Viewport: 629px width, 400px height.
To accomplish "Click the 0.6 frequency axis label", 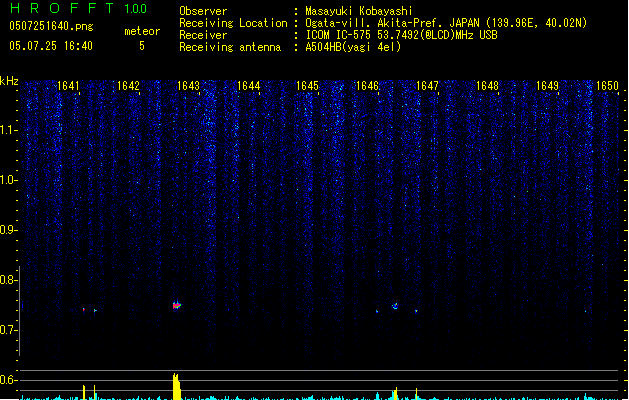I will 8,380.
